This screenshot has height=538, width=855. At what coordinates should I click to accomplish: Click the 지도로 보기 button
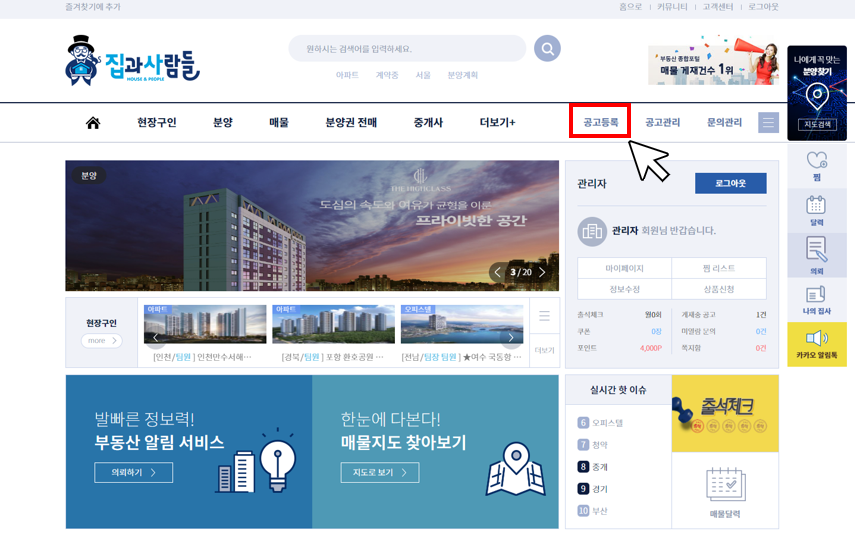[x=378, y=472]
